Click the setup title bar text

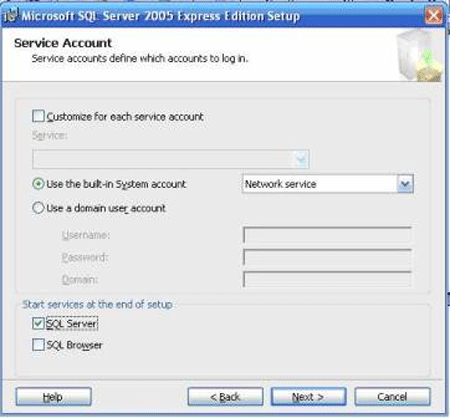tap(161, 16)
